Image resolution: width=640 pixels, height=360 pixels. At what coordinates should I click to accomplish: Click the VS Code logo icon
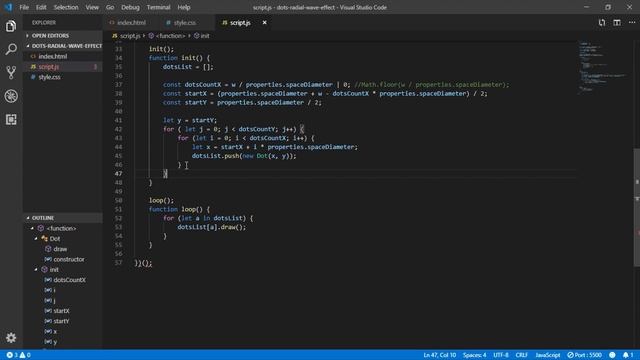pyautogui.click(x=8, y=7)
